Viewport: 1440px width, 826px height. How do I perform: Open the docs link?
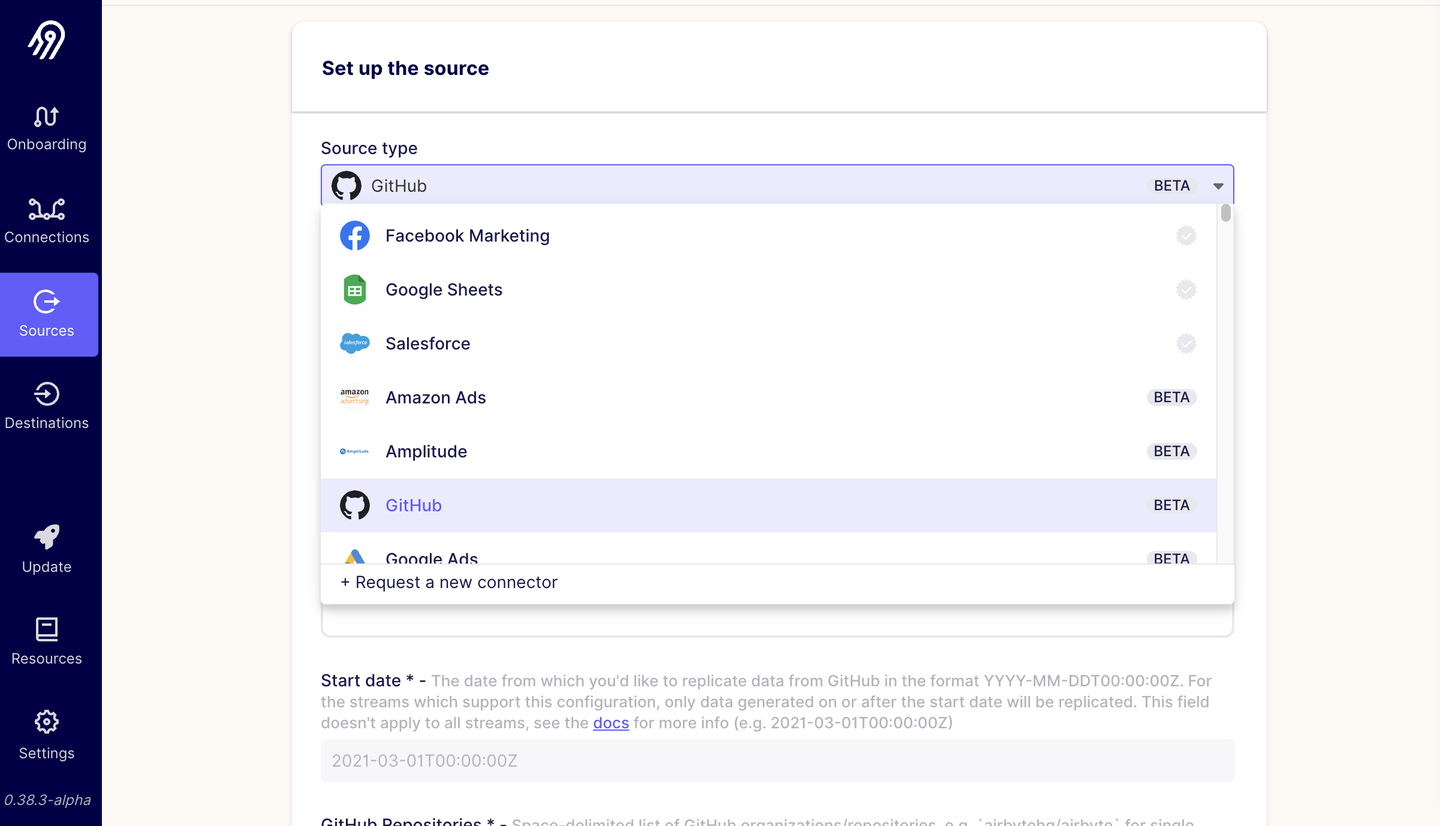pyautogui.click(x=611, y=723)
